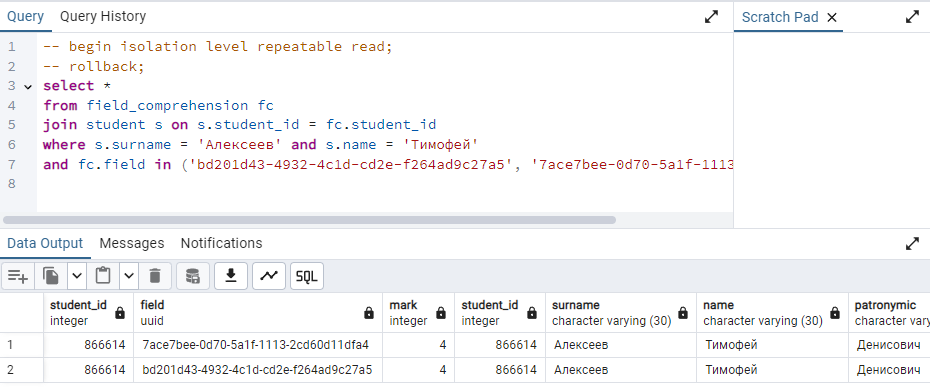Collapse the select statement at line 3
Image resolution: width=930 pixels, height=390 pixels.
(x=28, y=87)
